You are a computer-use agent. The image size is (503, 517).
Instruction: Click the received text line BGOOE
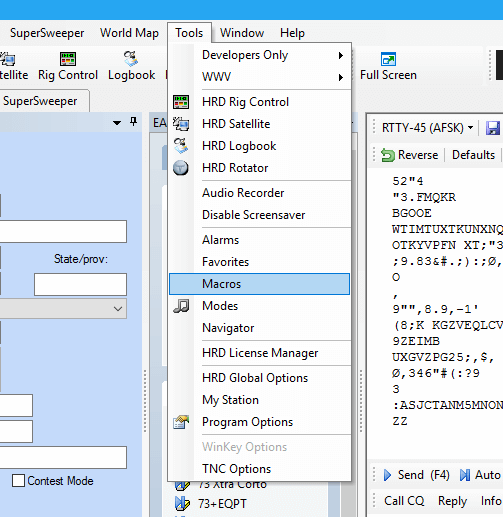(x=412, y=213)
